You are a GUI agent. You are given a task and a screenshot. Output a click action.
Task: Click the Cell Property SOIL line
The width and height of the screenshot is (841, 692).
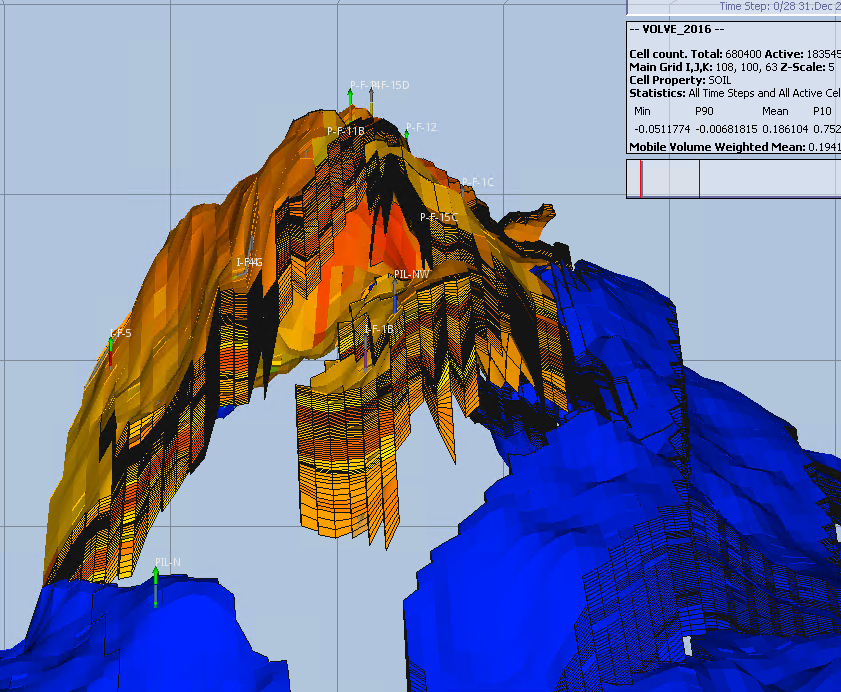point(680,79)
